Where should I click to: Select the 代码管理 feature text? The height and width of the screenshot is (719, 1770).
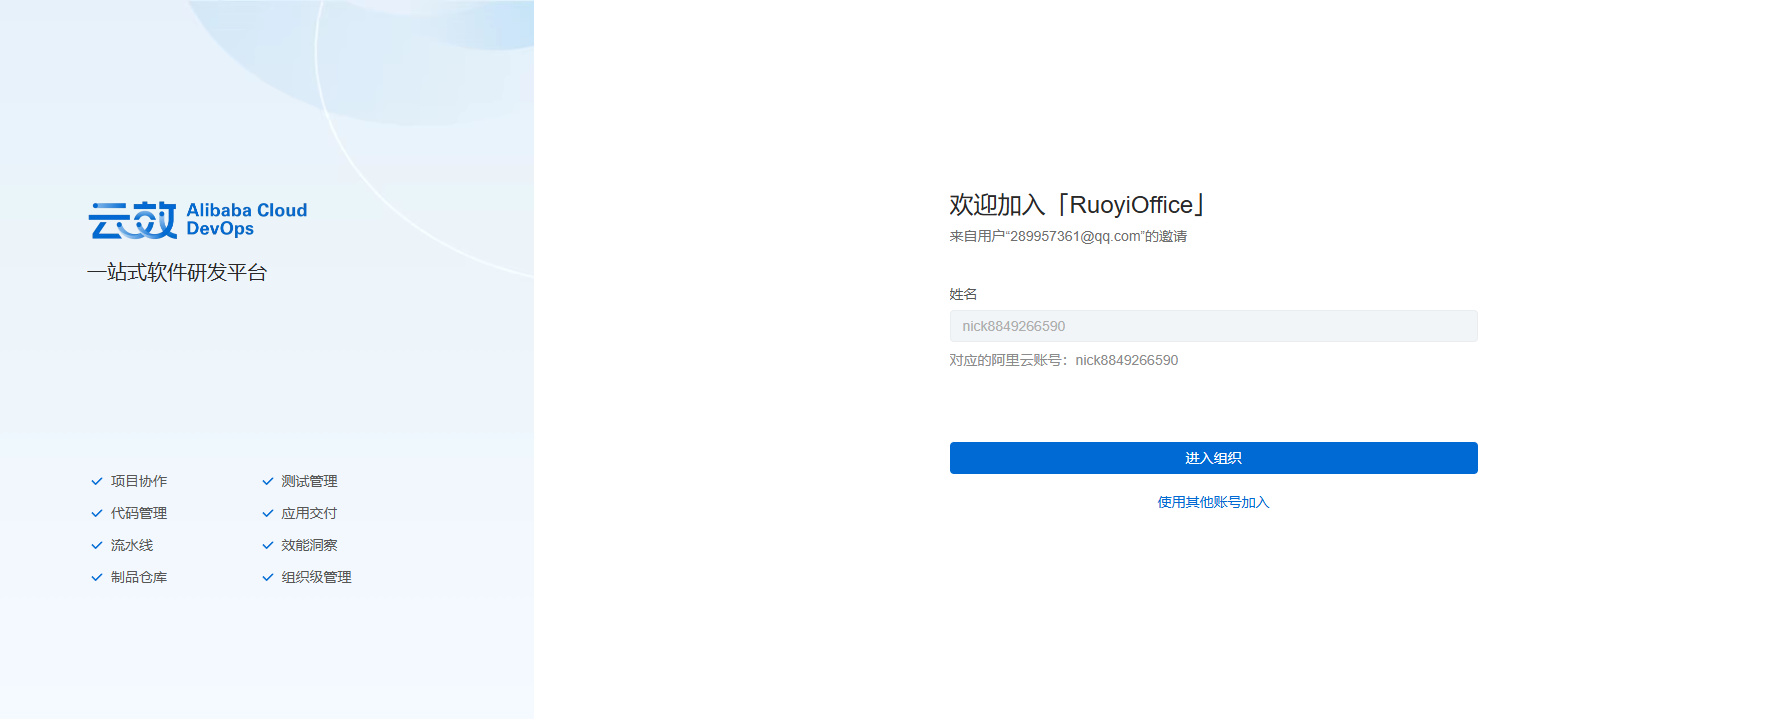[x=139, y=513]
